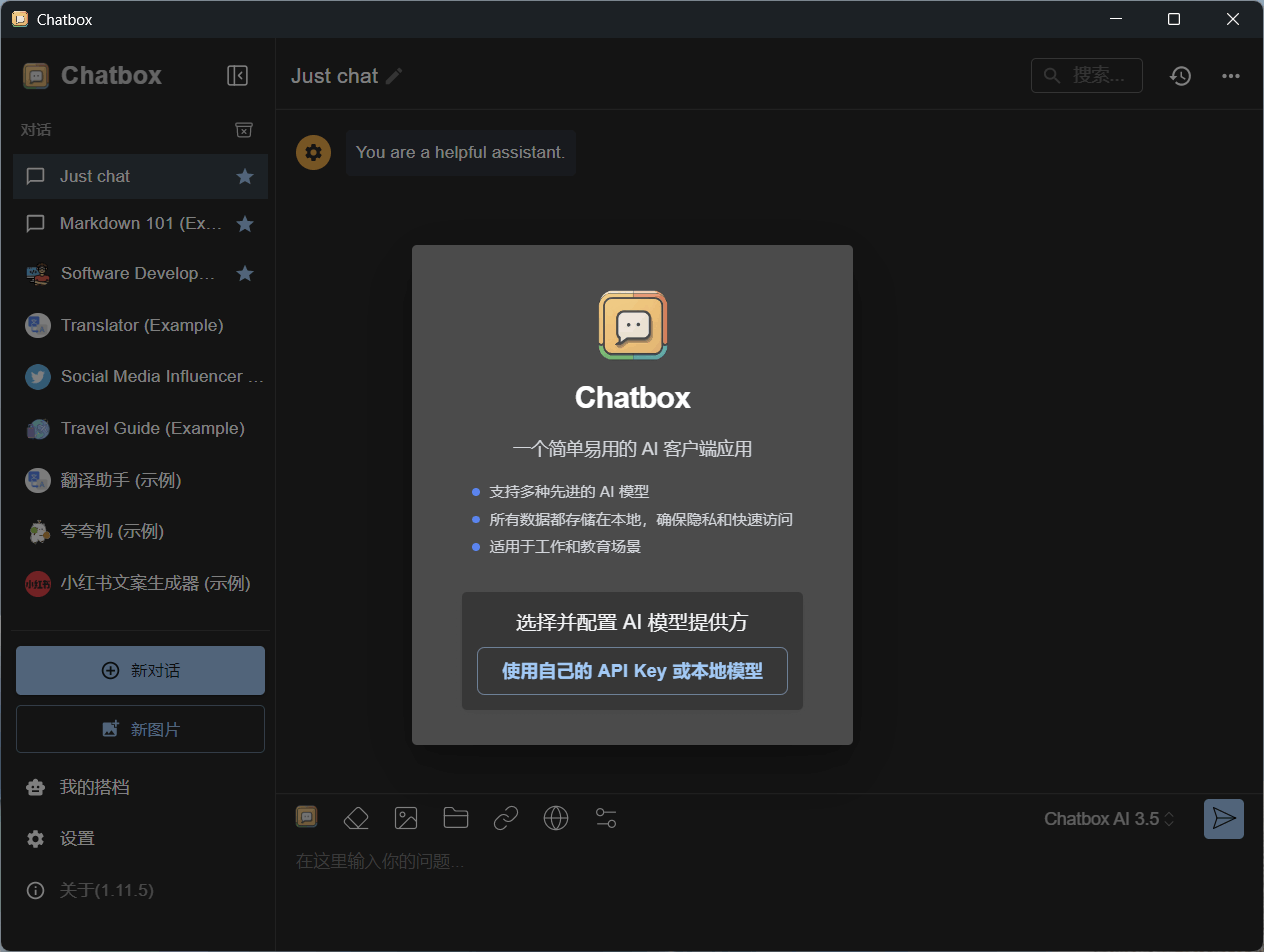
Task: Click the 使用自己的 API Key 或本地模型 button
Action: 632,671
